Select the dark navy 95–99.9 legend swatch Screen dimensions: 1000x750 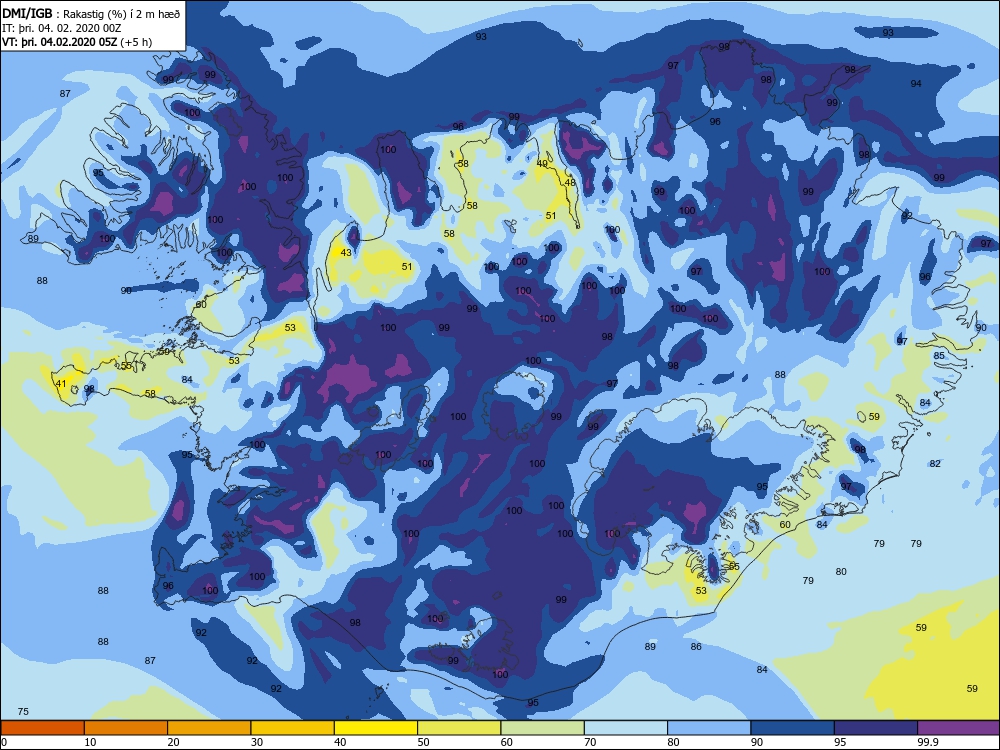click(876, 728)
